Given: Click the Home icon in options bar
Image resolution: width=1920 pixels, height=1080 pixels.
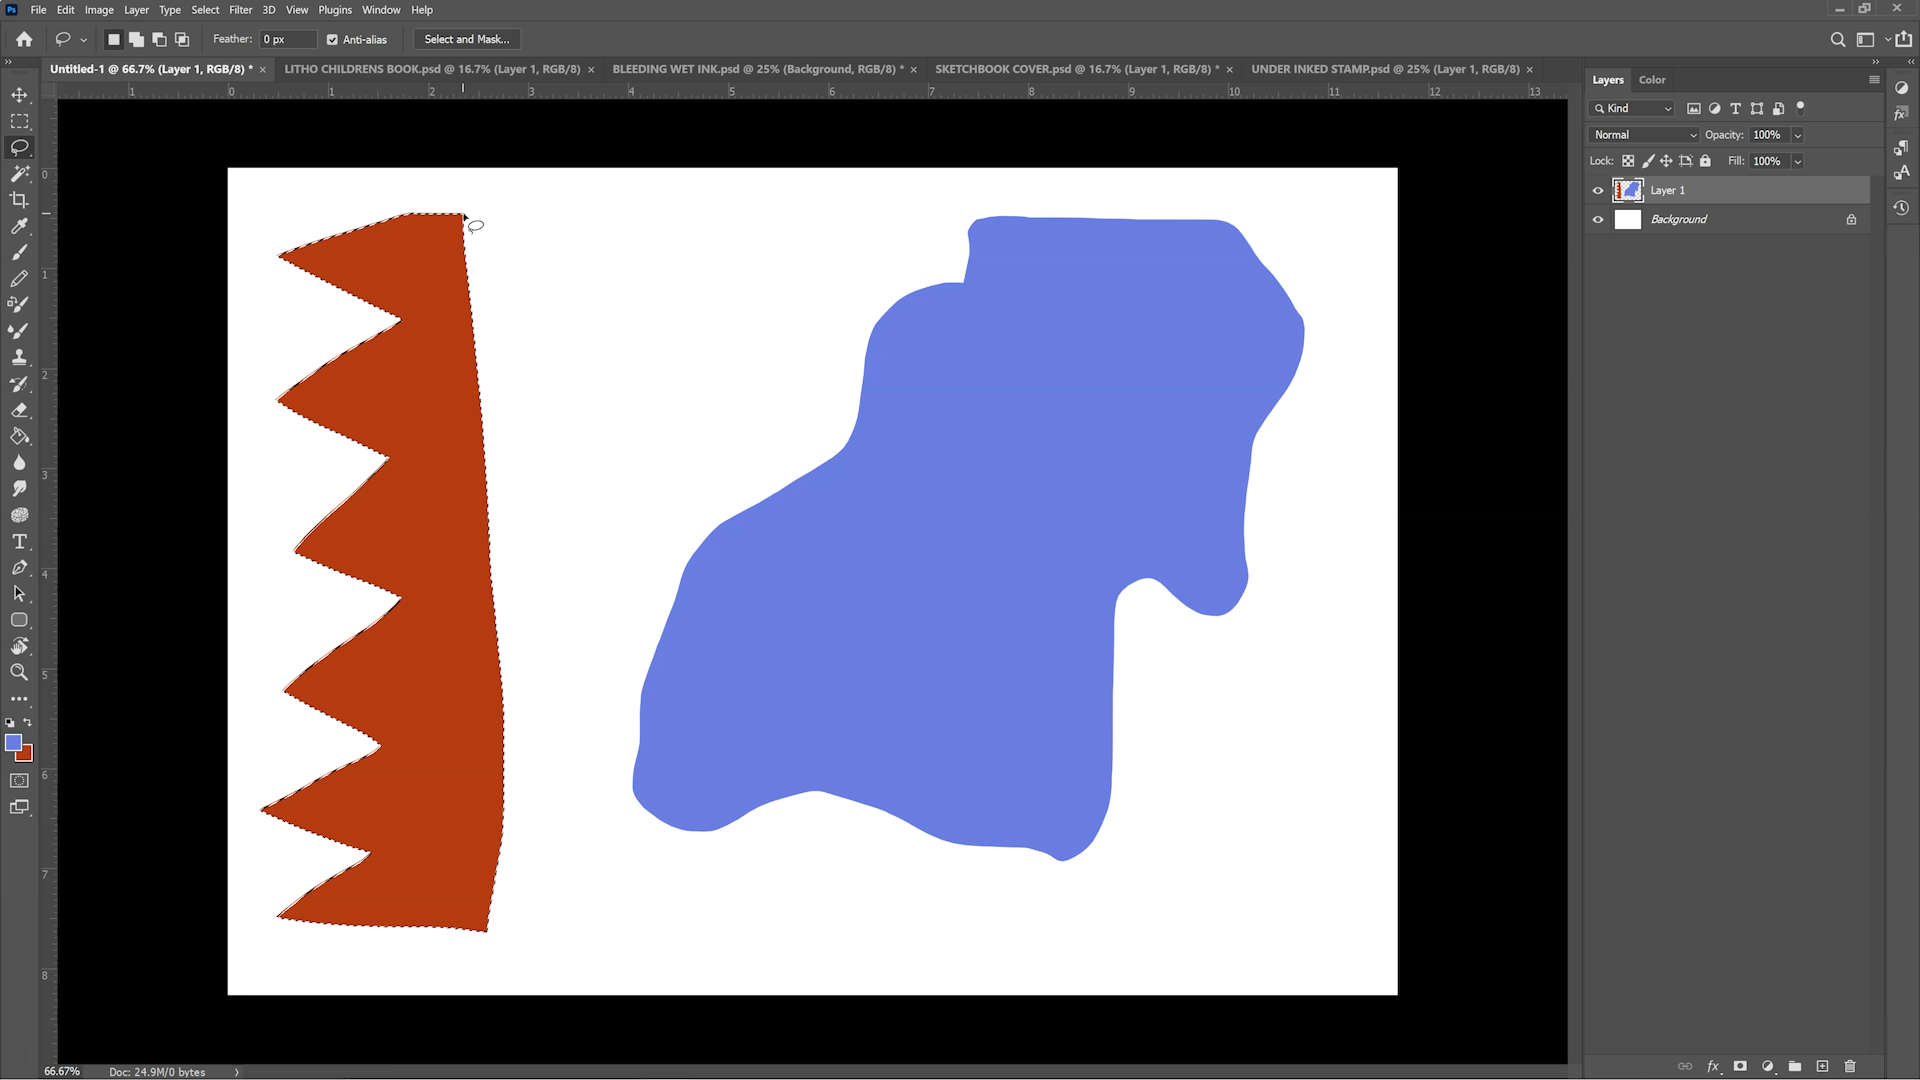Looking at the screenshot, I should click(x=24, y=39).
